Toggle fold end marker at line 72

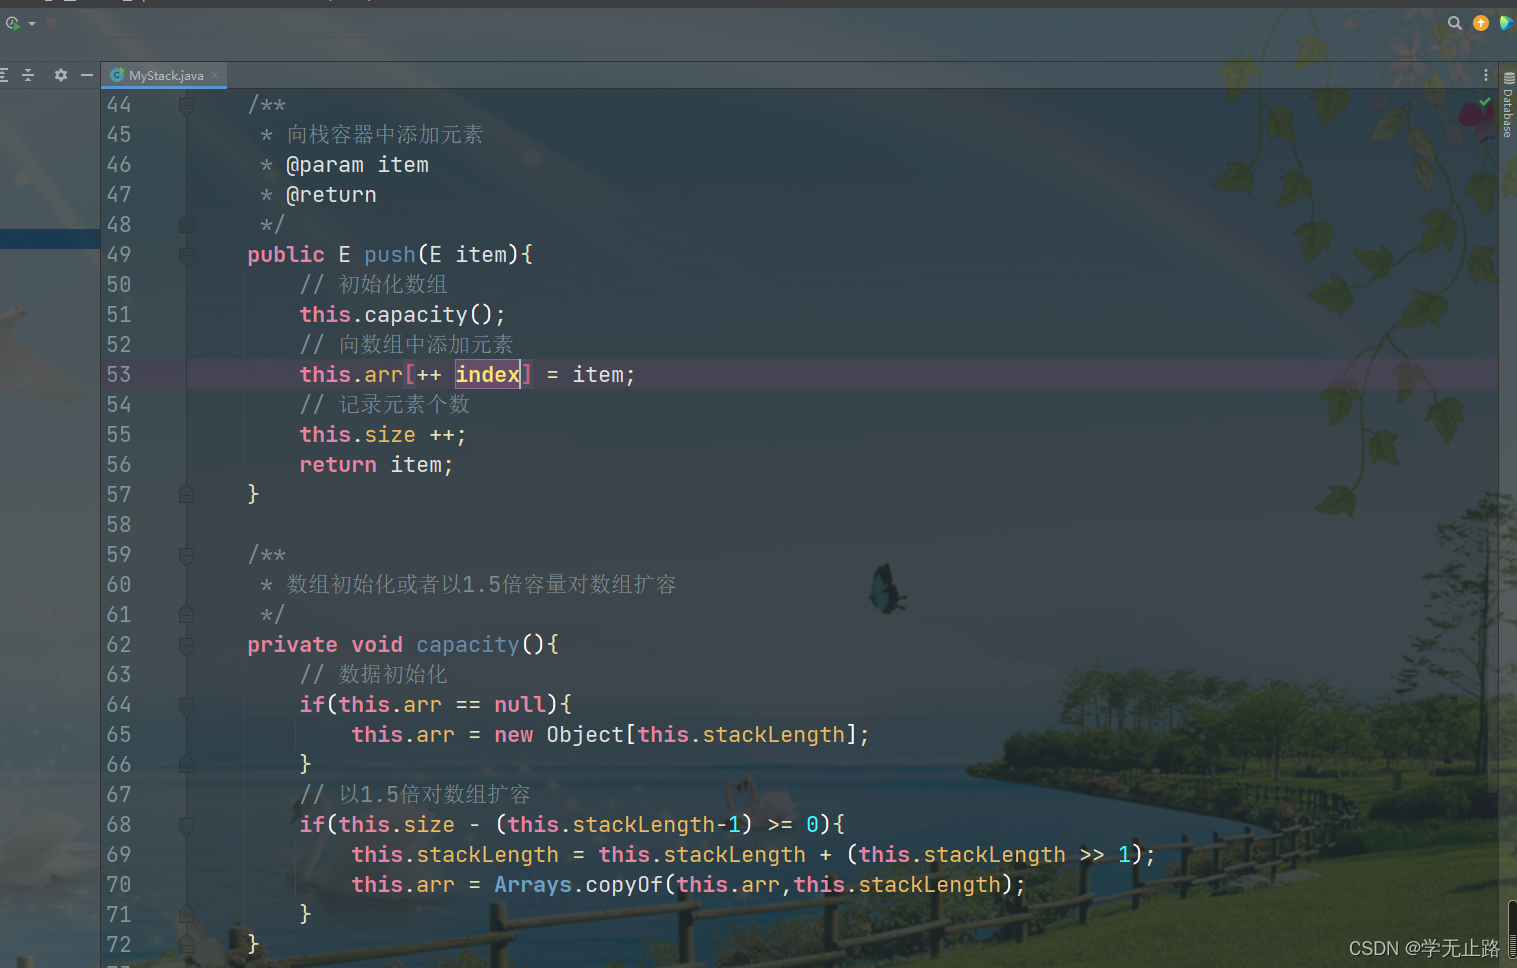pyautogui.click(x=186, y=945)
